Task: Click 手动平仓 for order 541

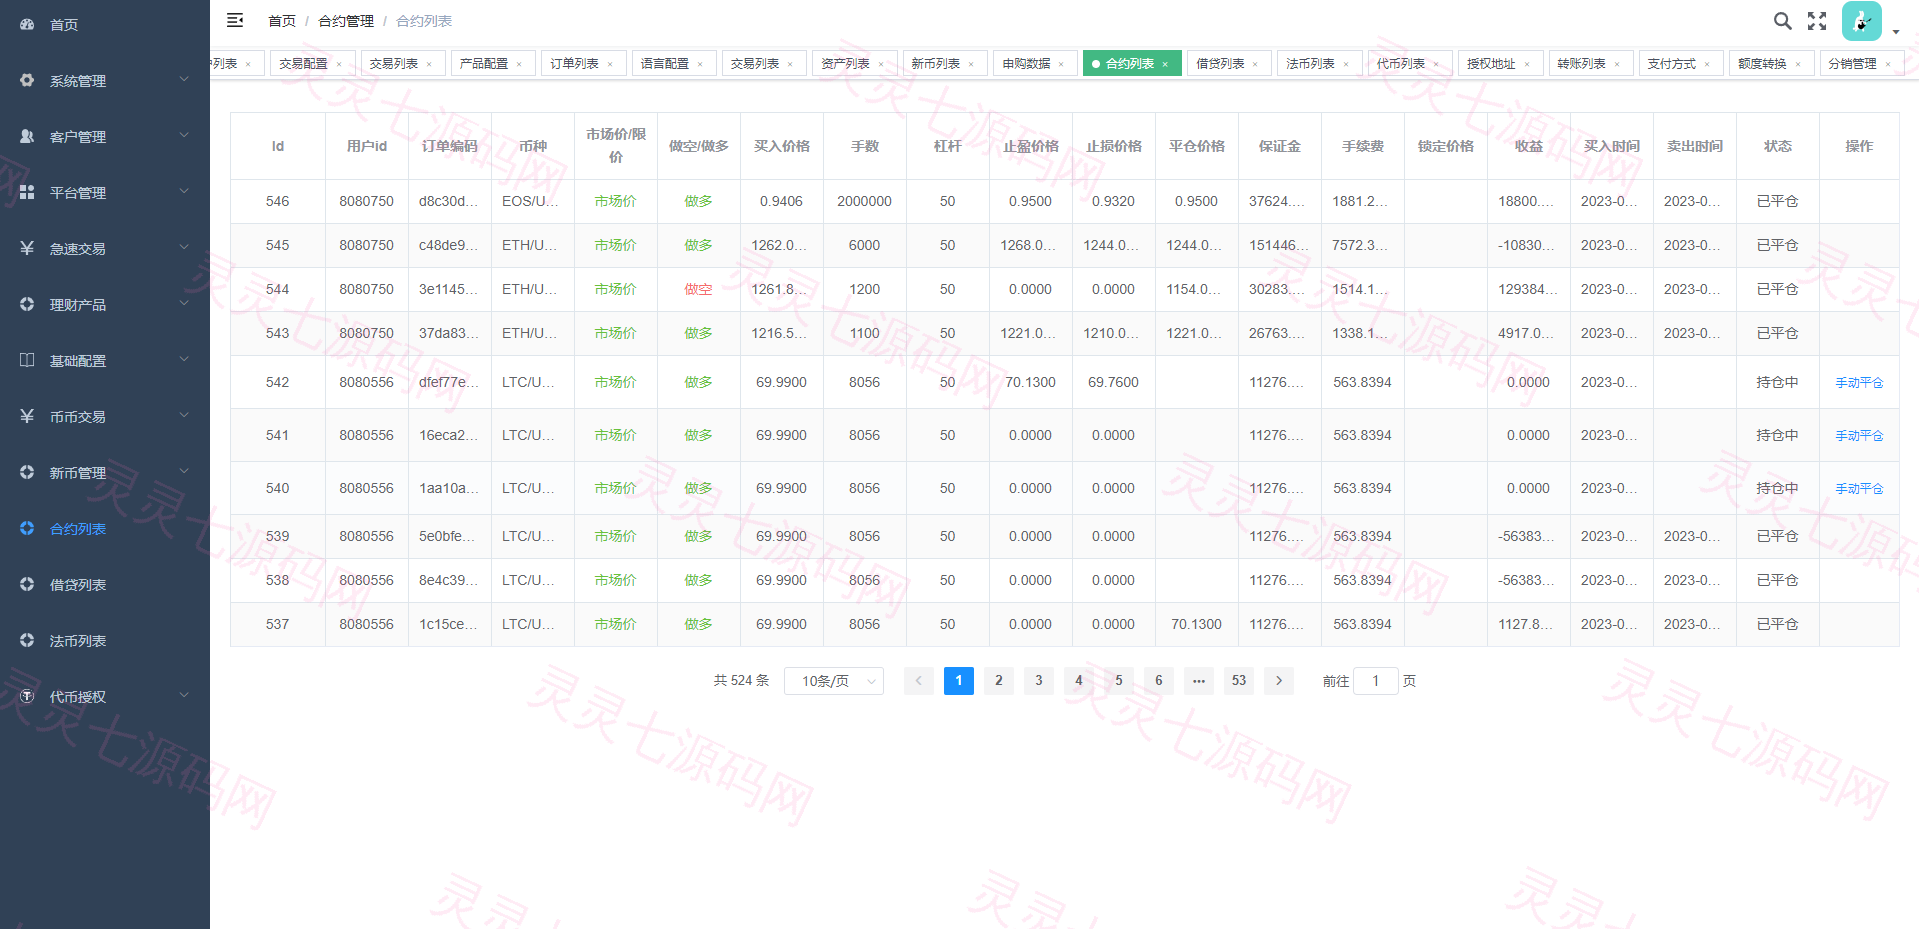Action: (1859, 436)
